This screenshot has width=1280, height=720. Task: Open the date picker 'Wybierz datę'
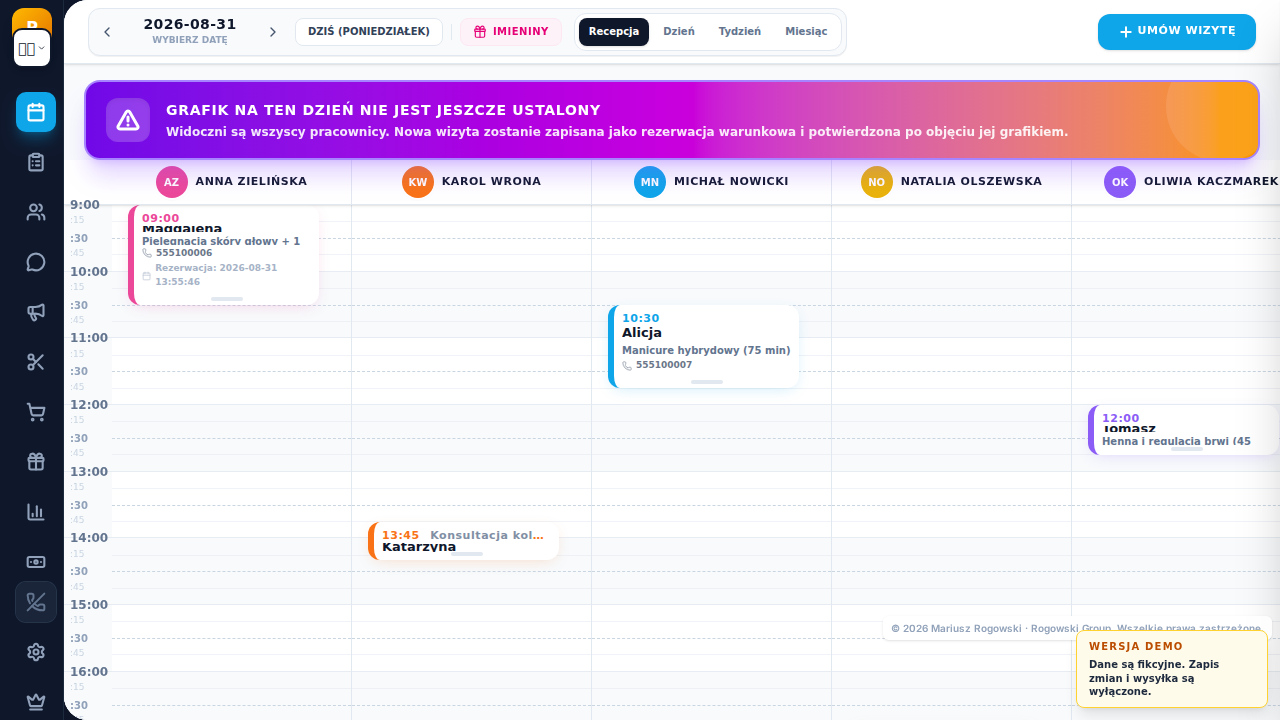click(x=190, y=32)
